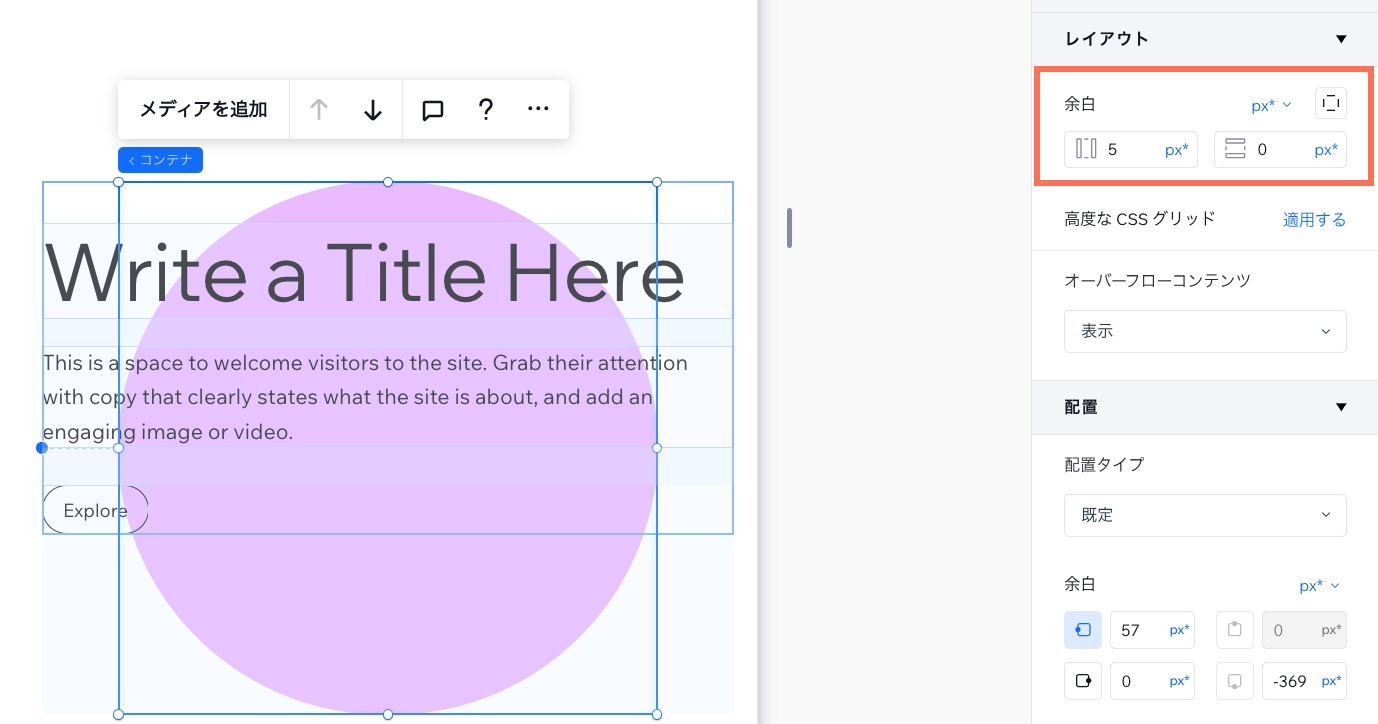1378x724 pixels.
Task: Open the px* unit dropdown in layout padding
Action: pyautogui.click(x=1272, y=105)
